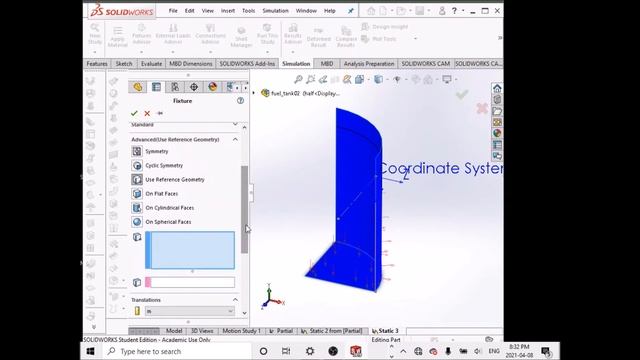Open SOLIDWORKS app from taskbar
This screenshot has width=640, height=360.
pos(356,351)
